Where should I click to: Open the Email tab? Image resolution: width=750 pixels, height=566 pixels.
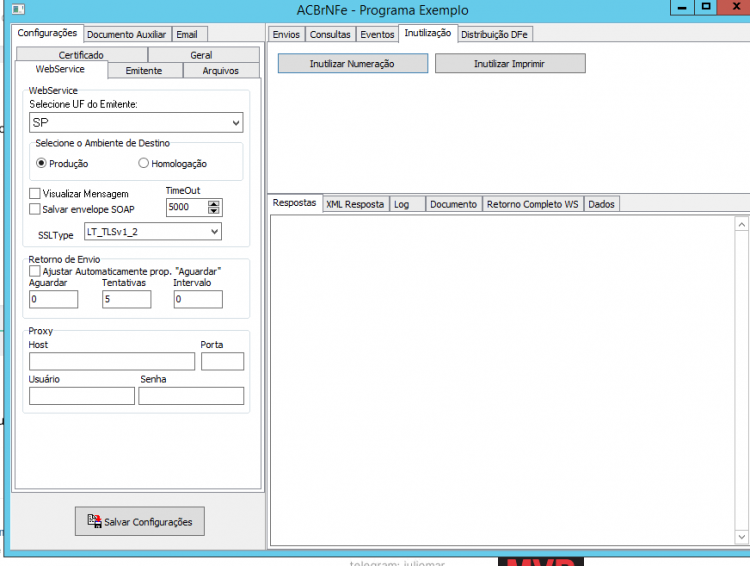click(187, 34)
